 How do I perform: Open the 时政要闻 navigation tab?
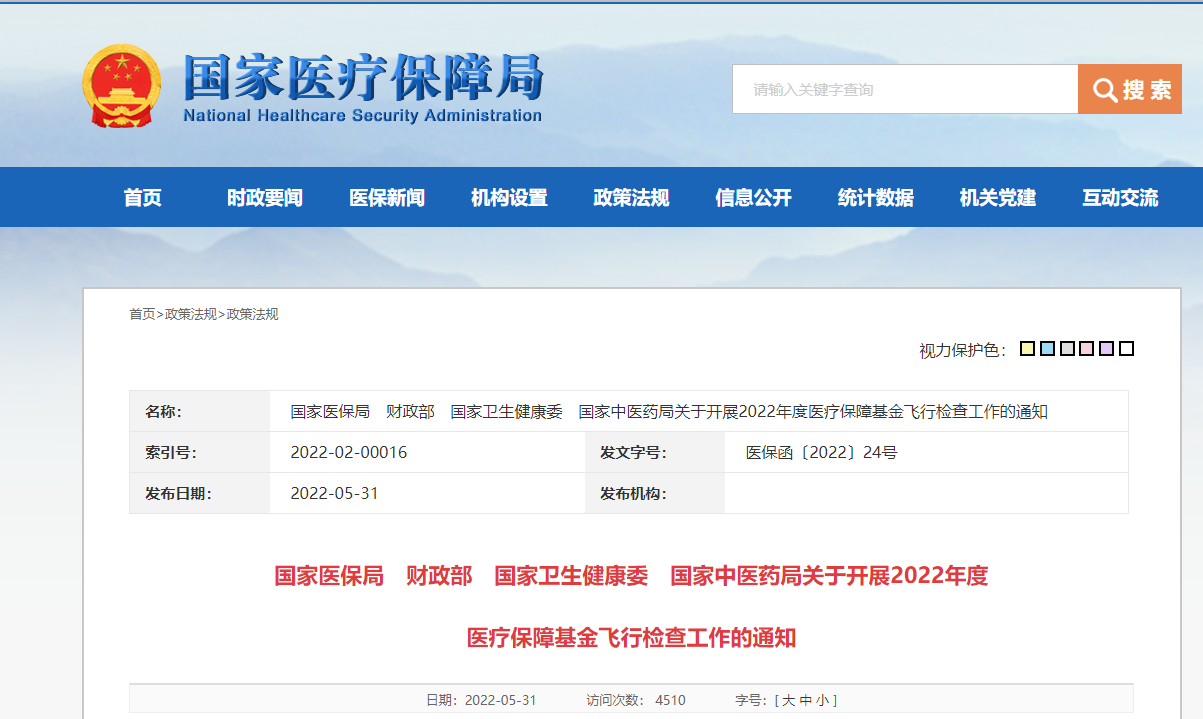pyautogui.click(x=265, y=198)
